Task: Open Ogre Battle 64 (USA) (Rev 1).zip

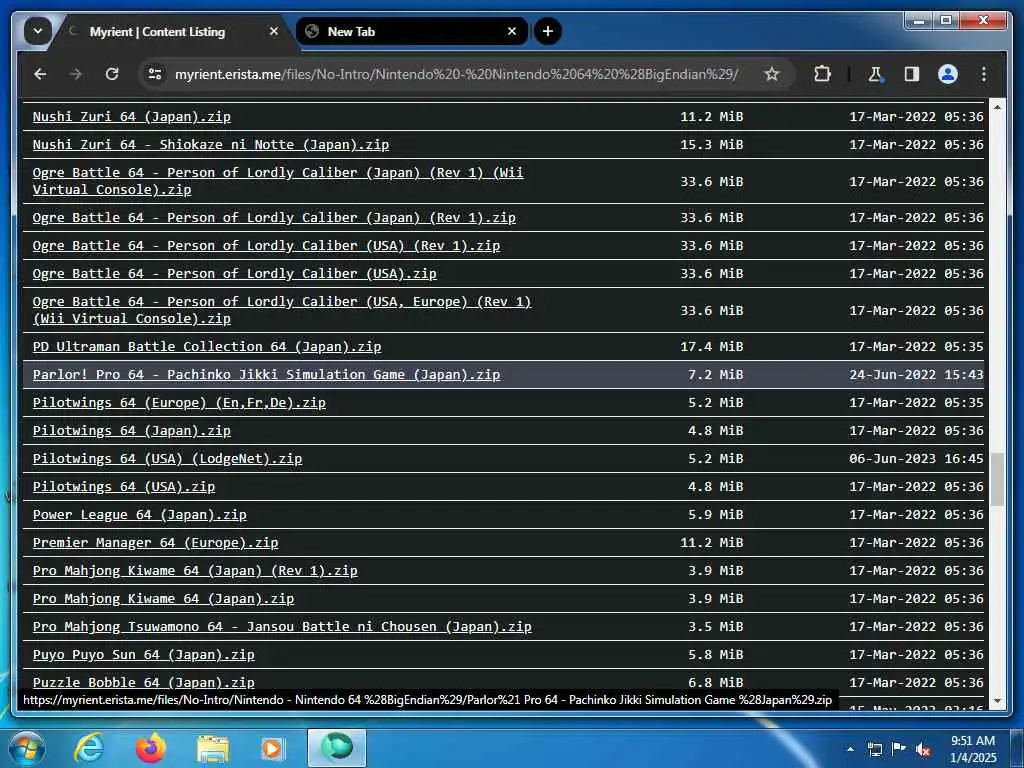Action: pyautogui.click(x=266, y=246)
